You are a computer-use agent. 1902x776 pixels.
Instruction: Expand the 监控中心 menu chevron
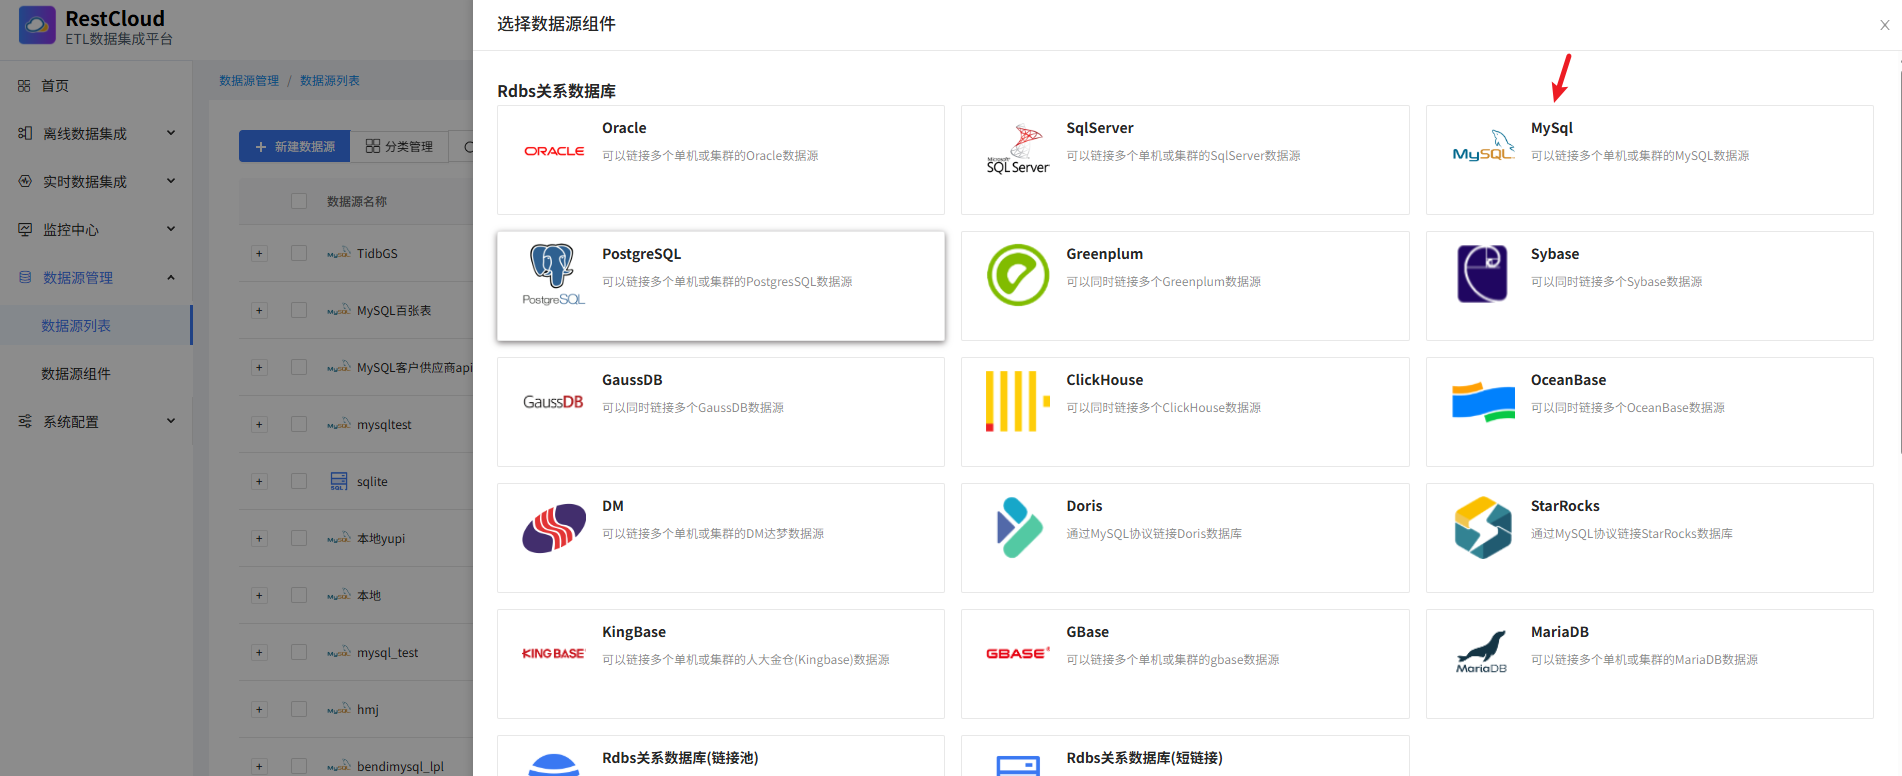[x=171, y=229]
